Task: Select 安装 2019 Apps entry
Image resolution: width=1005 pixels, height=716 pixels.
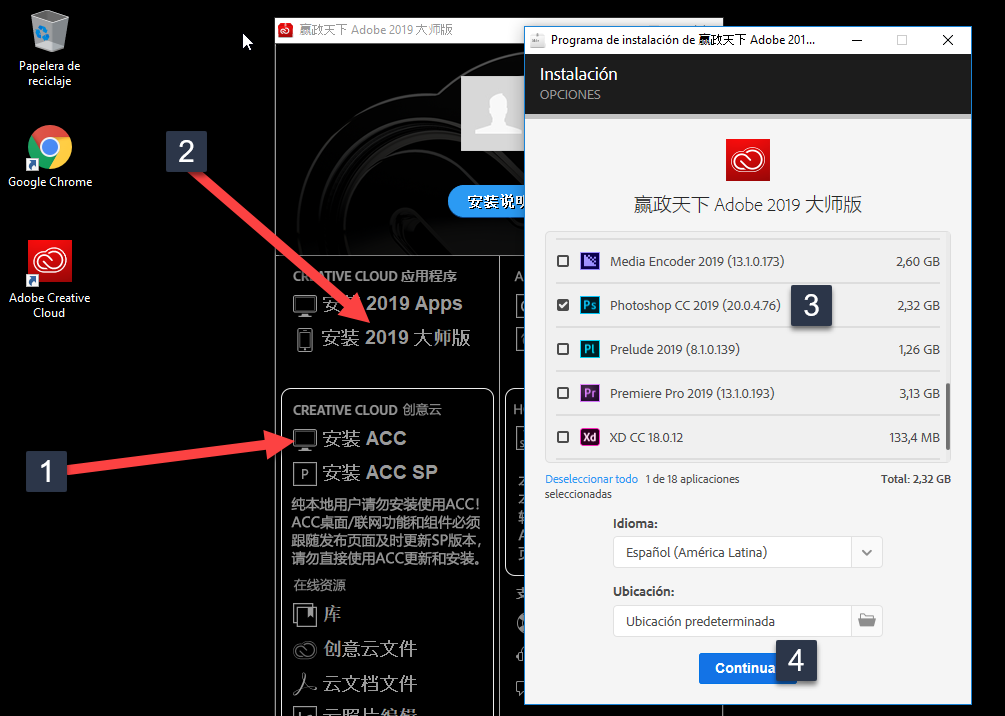Action: pyautogui.click(x=392, y=304)
